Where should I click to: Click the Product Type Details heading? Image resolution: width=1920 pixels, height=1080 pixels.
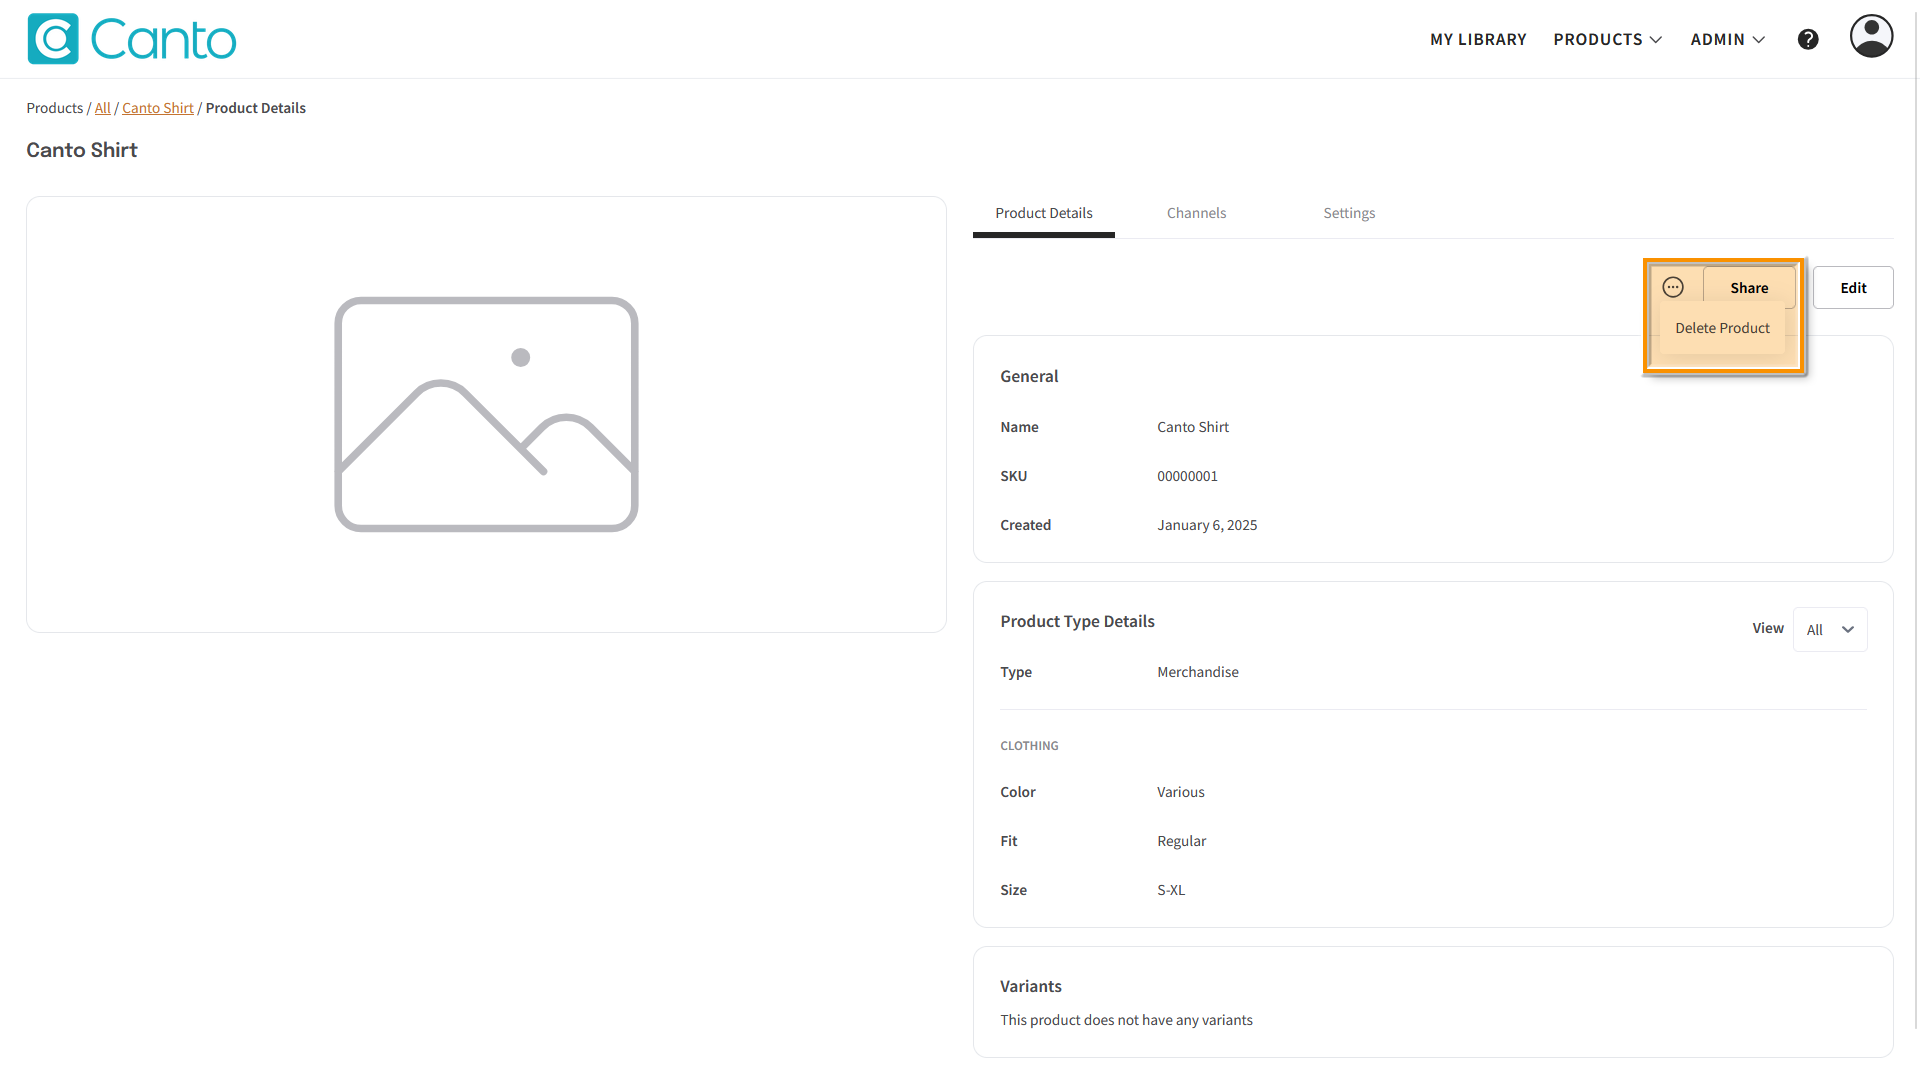click(x=1077, y=621)
